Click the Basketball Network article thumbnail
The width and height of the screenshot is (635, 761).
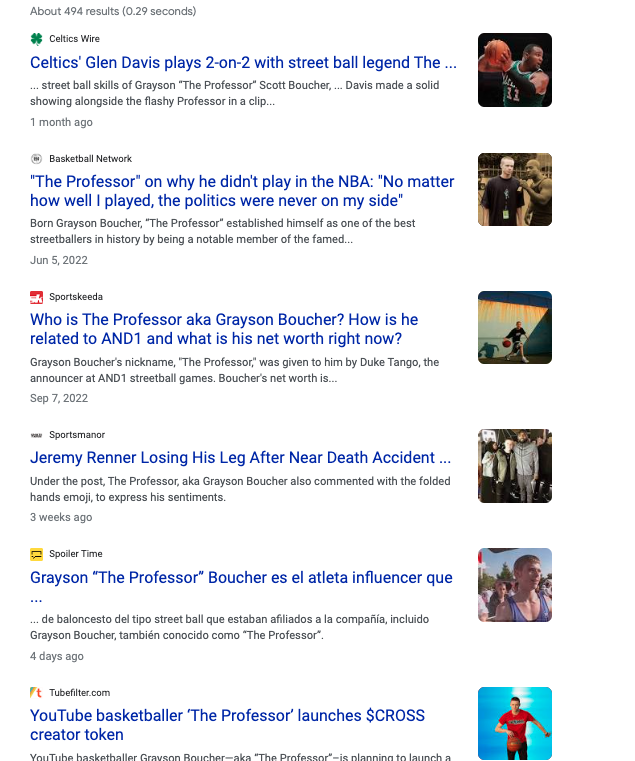pos(515,189)
